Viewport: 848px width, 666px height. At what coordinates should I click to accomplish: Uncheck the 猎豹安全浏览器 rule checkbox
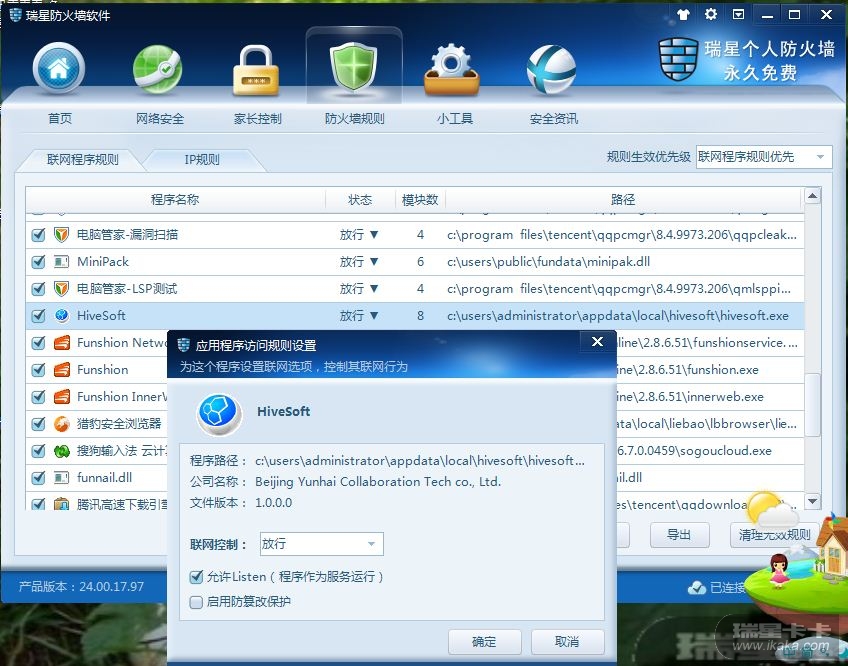coord(38,424)
